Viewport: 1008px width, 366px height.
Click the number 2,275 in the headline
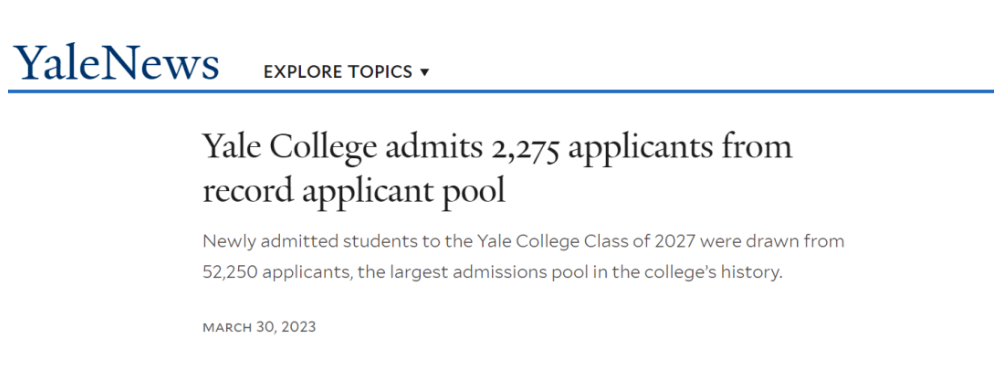click(525, 148)
